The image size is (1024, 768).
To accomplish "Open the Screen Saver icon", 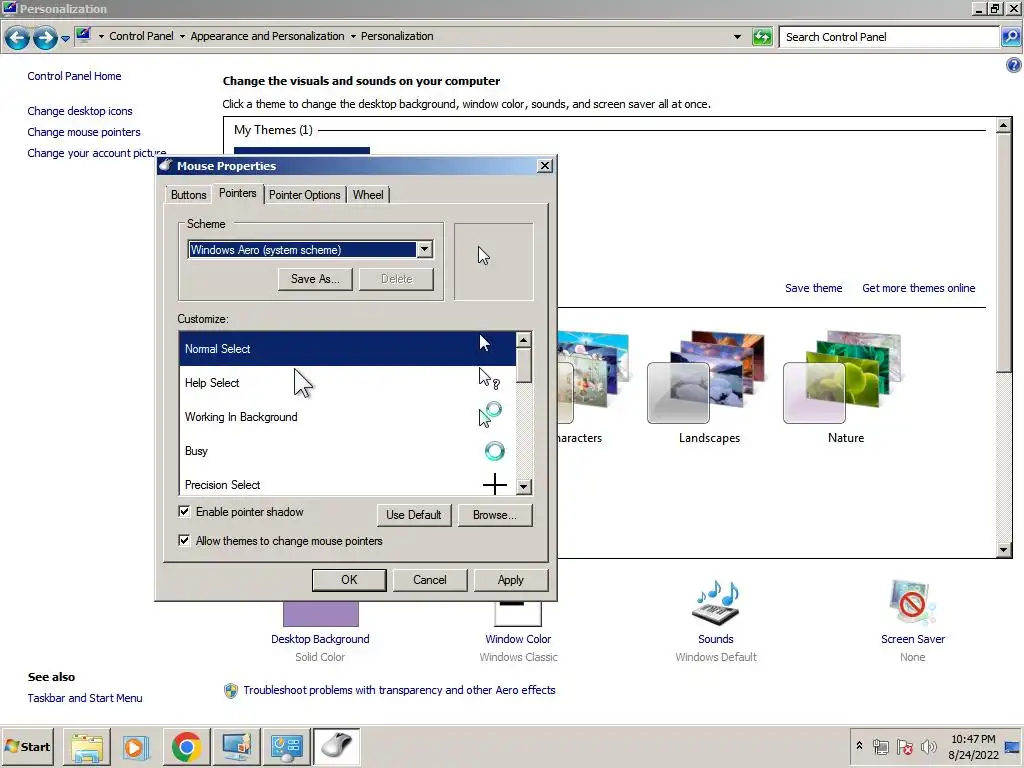I will [912, 603].
